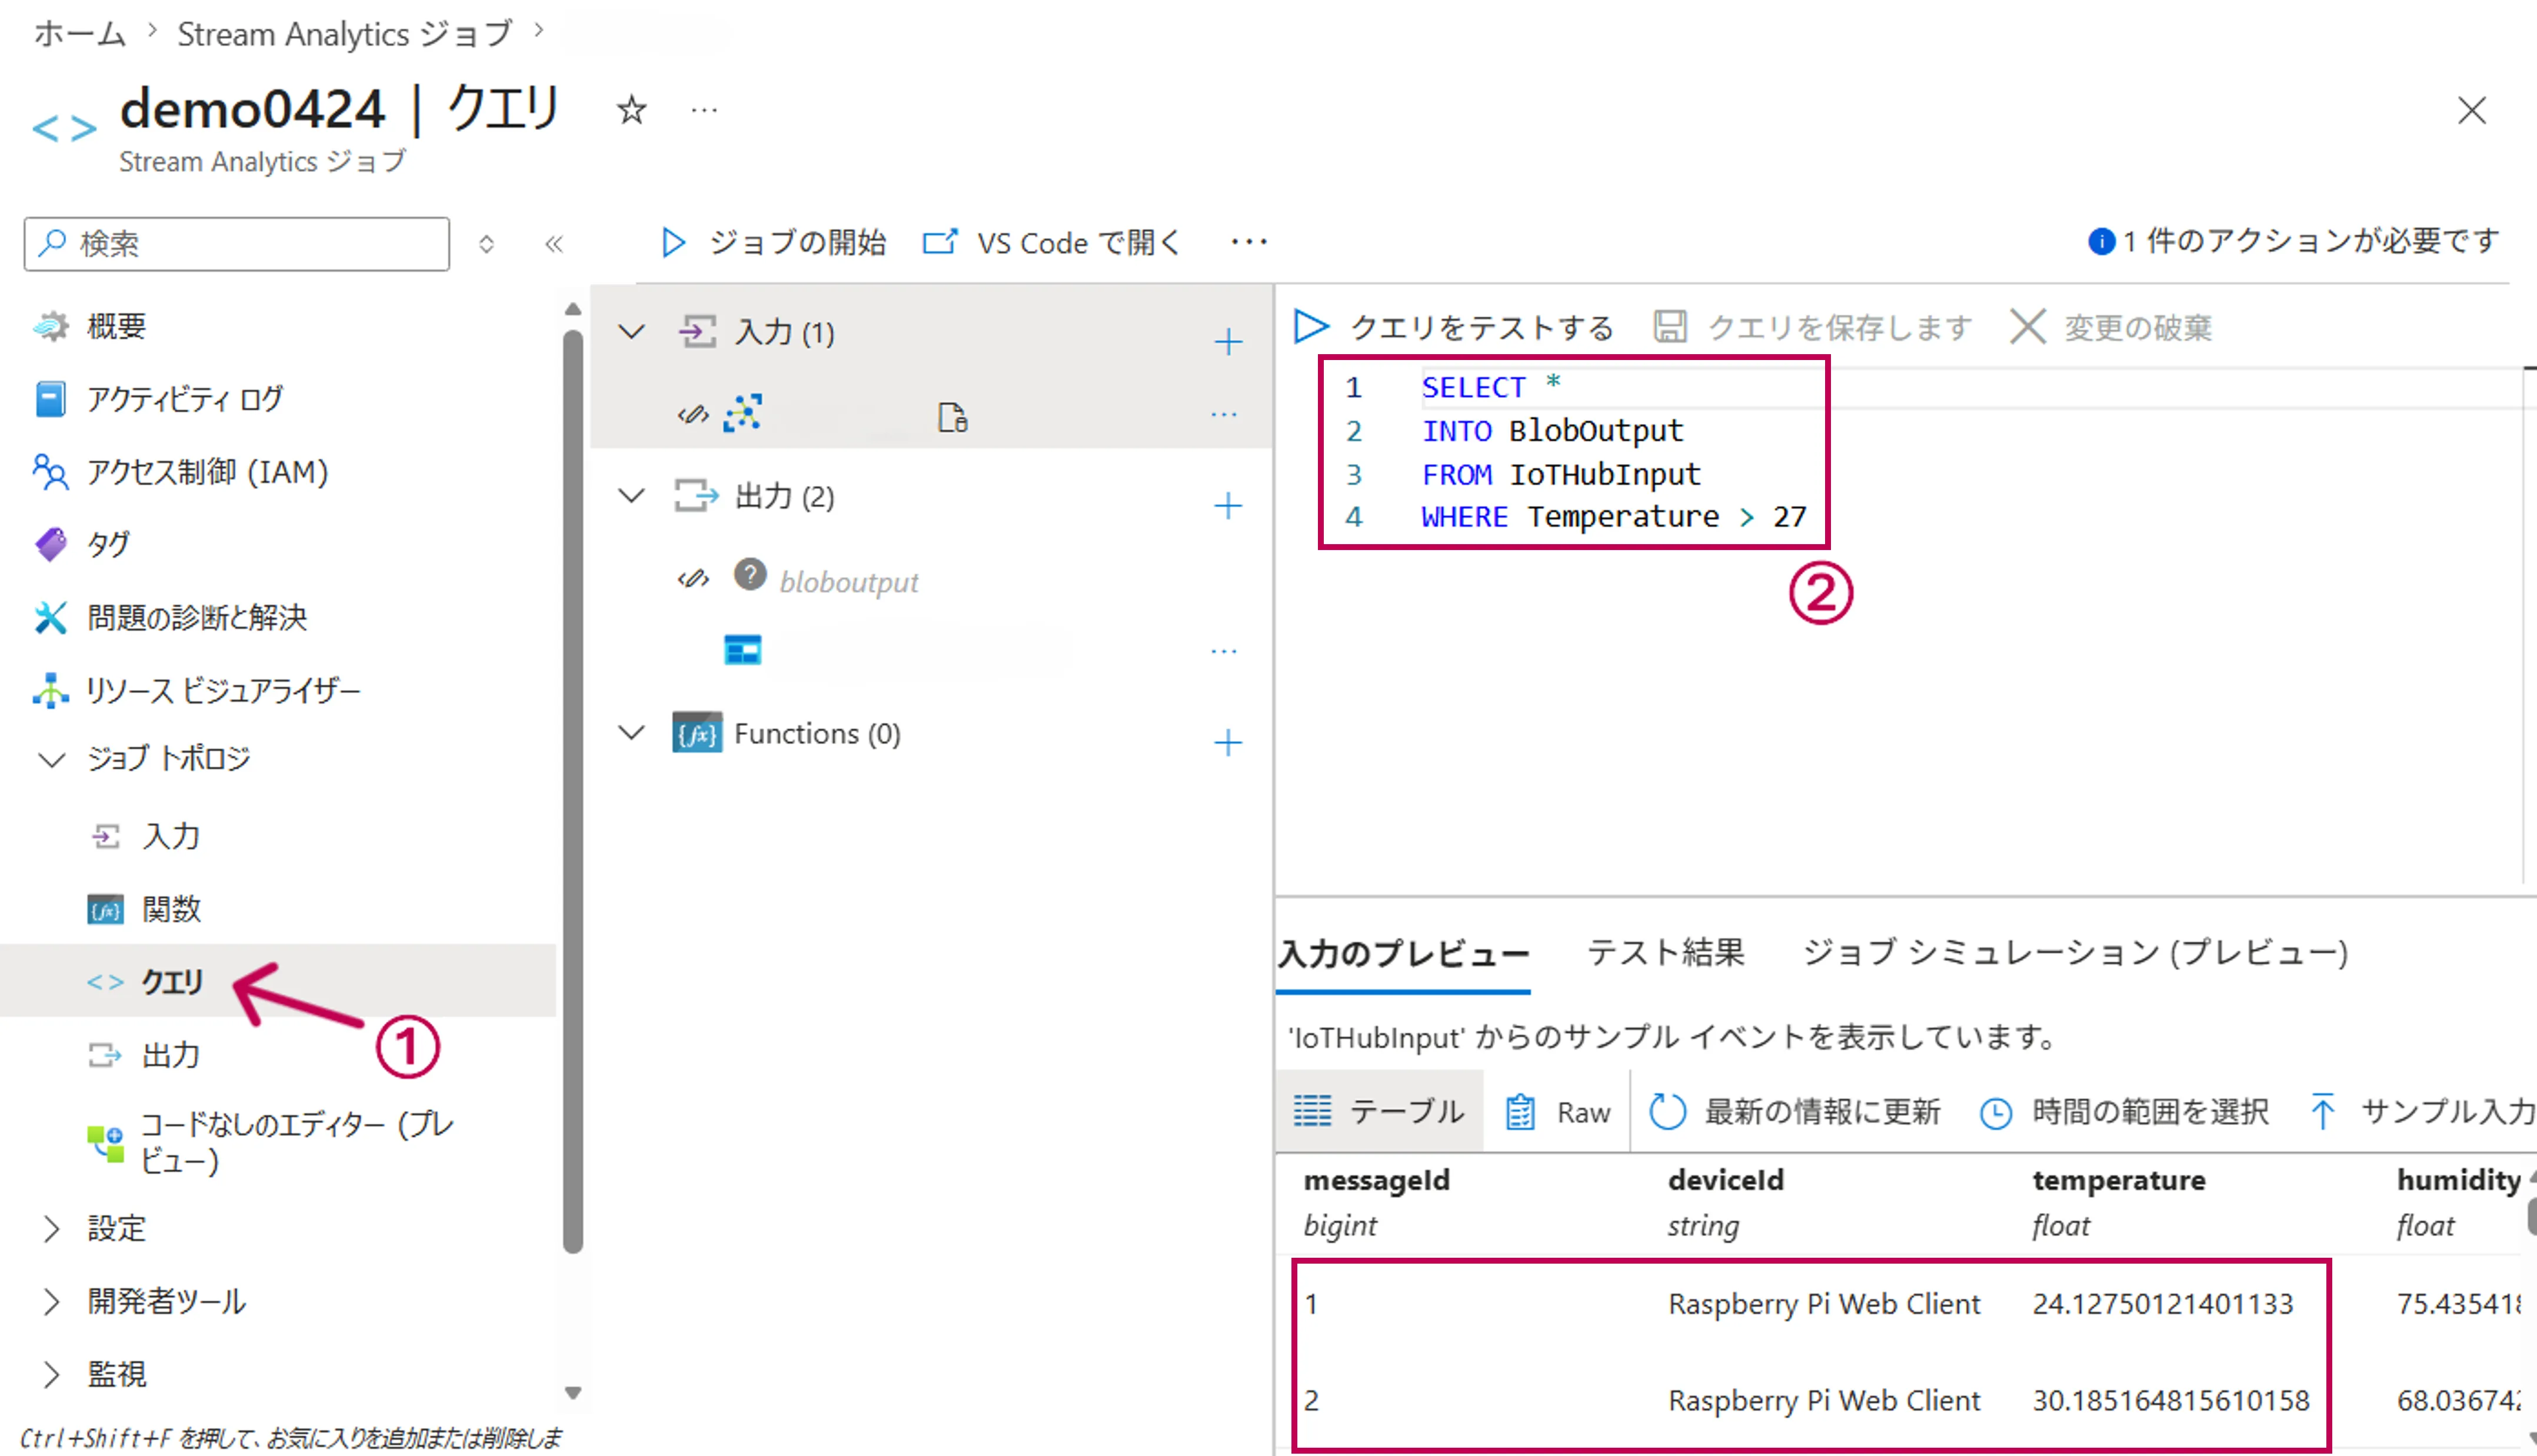Collapse the Functions (0) group
The height and width of the screenshot is (1456, 2537).
[x=632, y=732]
